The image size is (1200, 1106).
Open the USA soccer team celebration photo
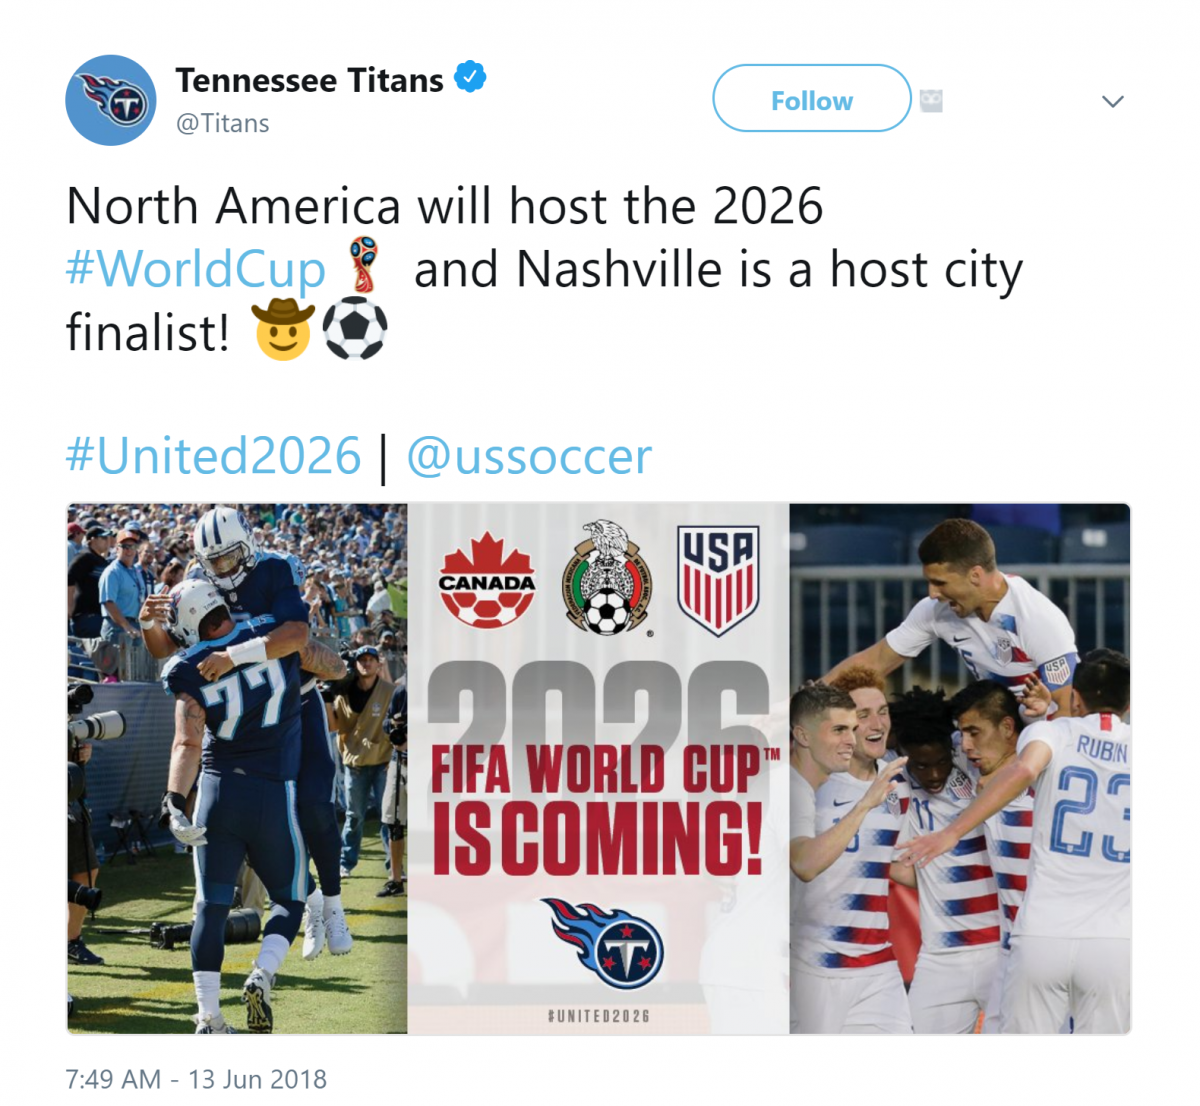click(960, 768)
